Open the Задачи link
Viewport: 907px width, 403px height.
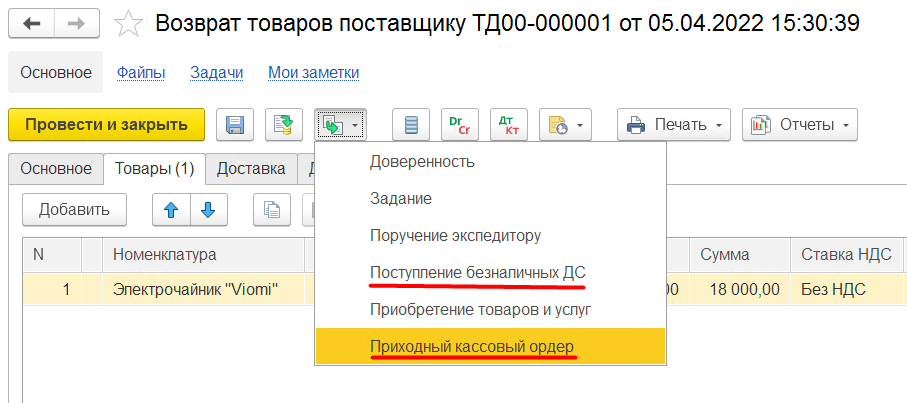(x=217, y=73)
